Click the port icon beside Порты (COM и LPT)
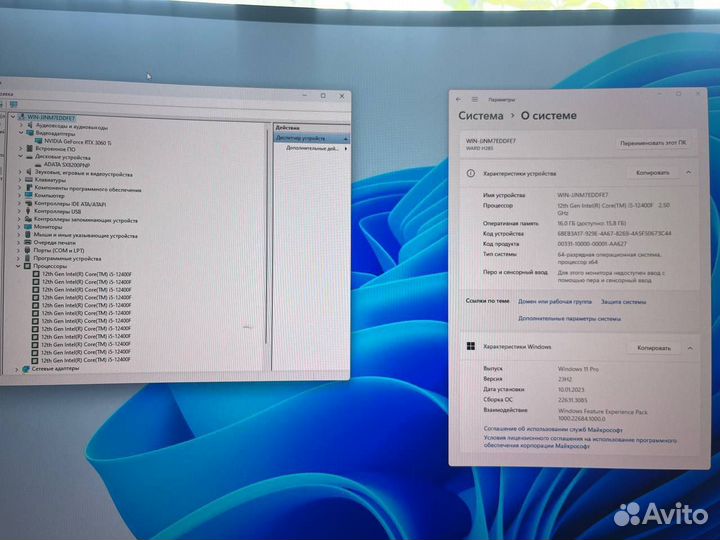The image size is (720, 540). click(x=28, y=250)
